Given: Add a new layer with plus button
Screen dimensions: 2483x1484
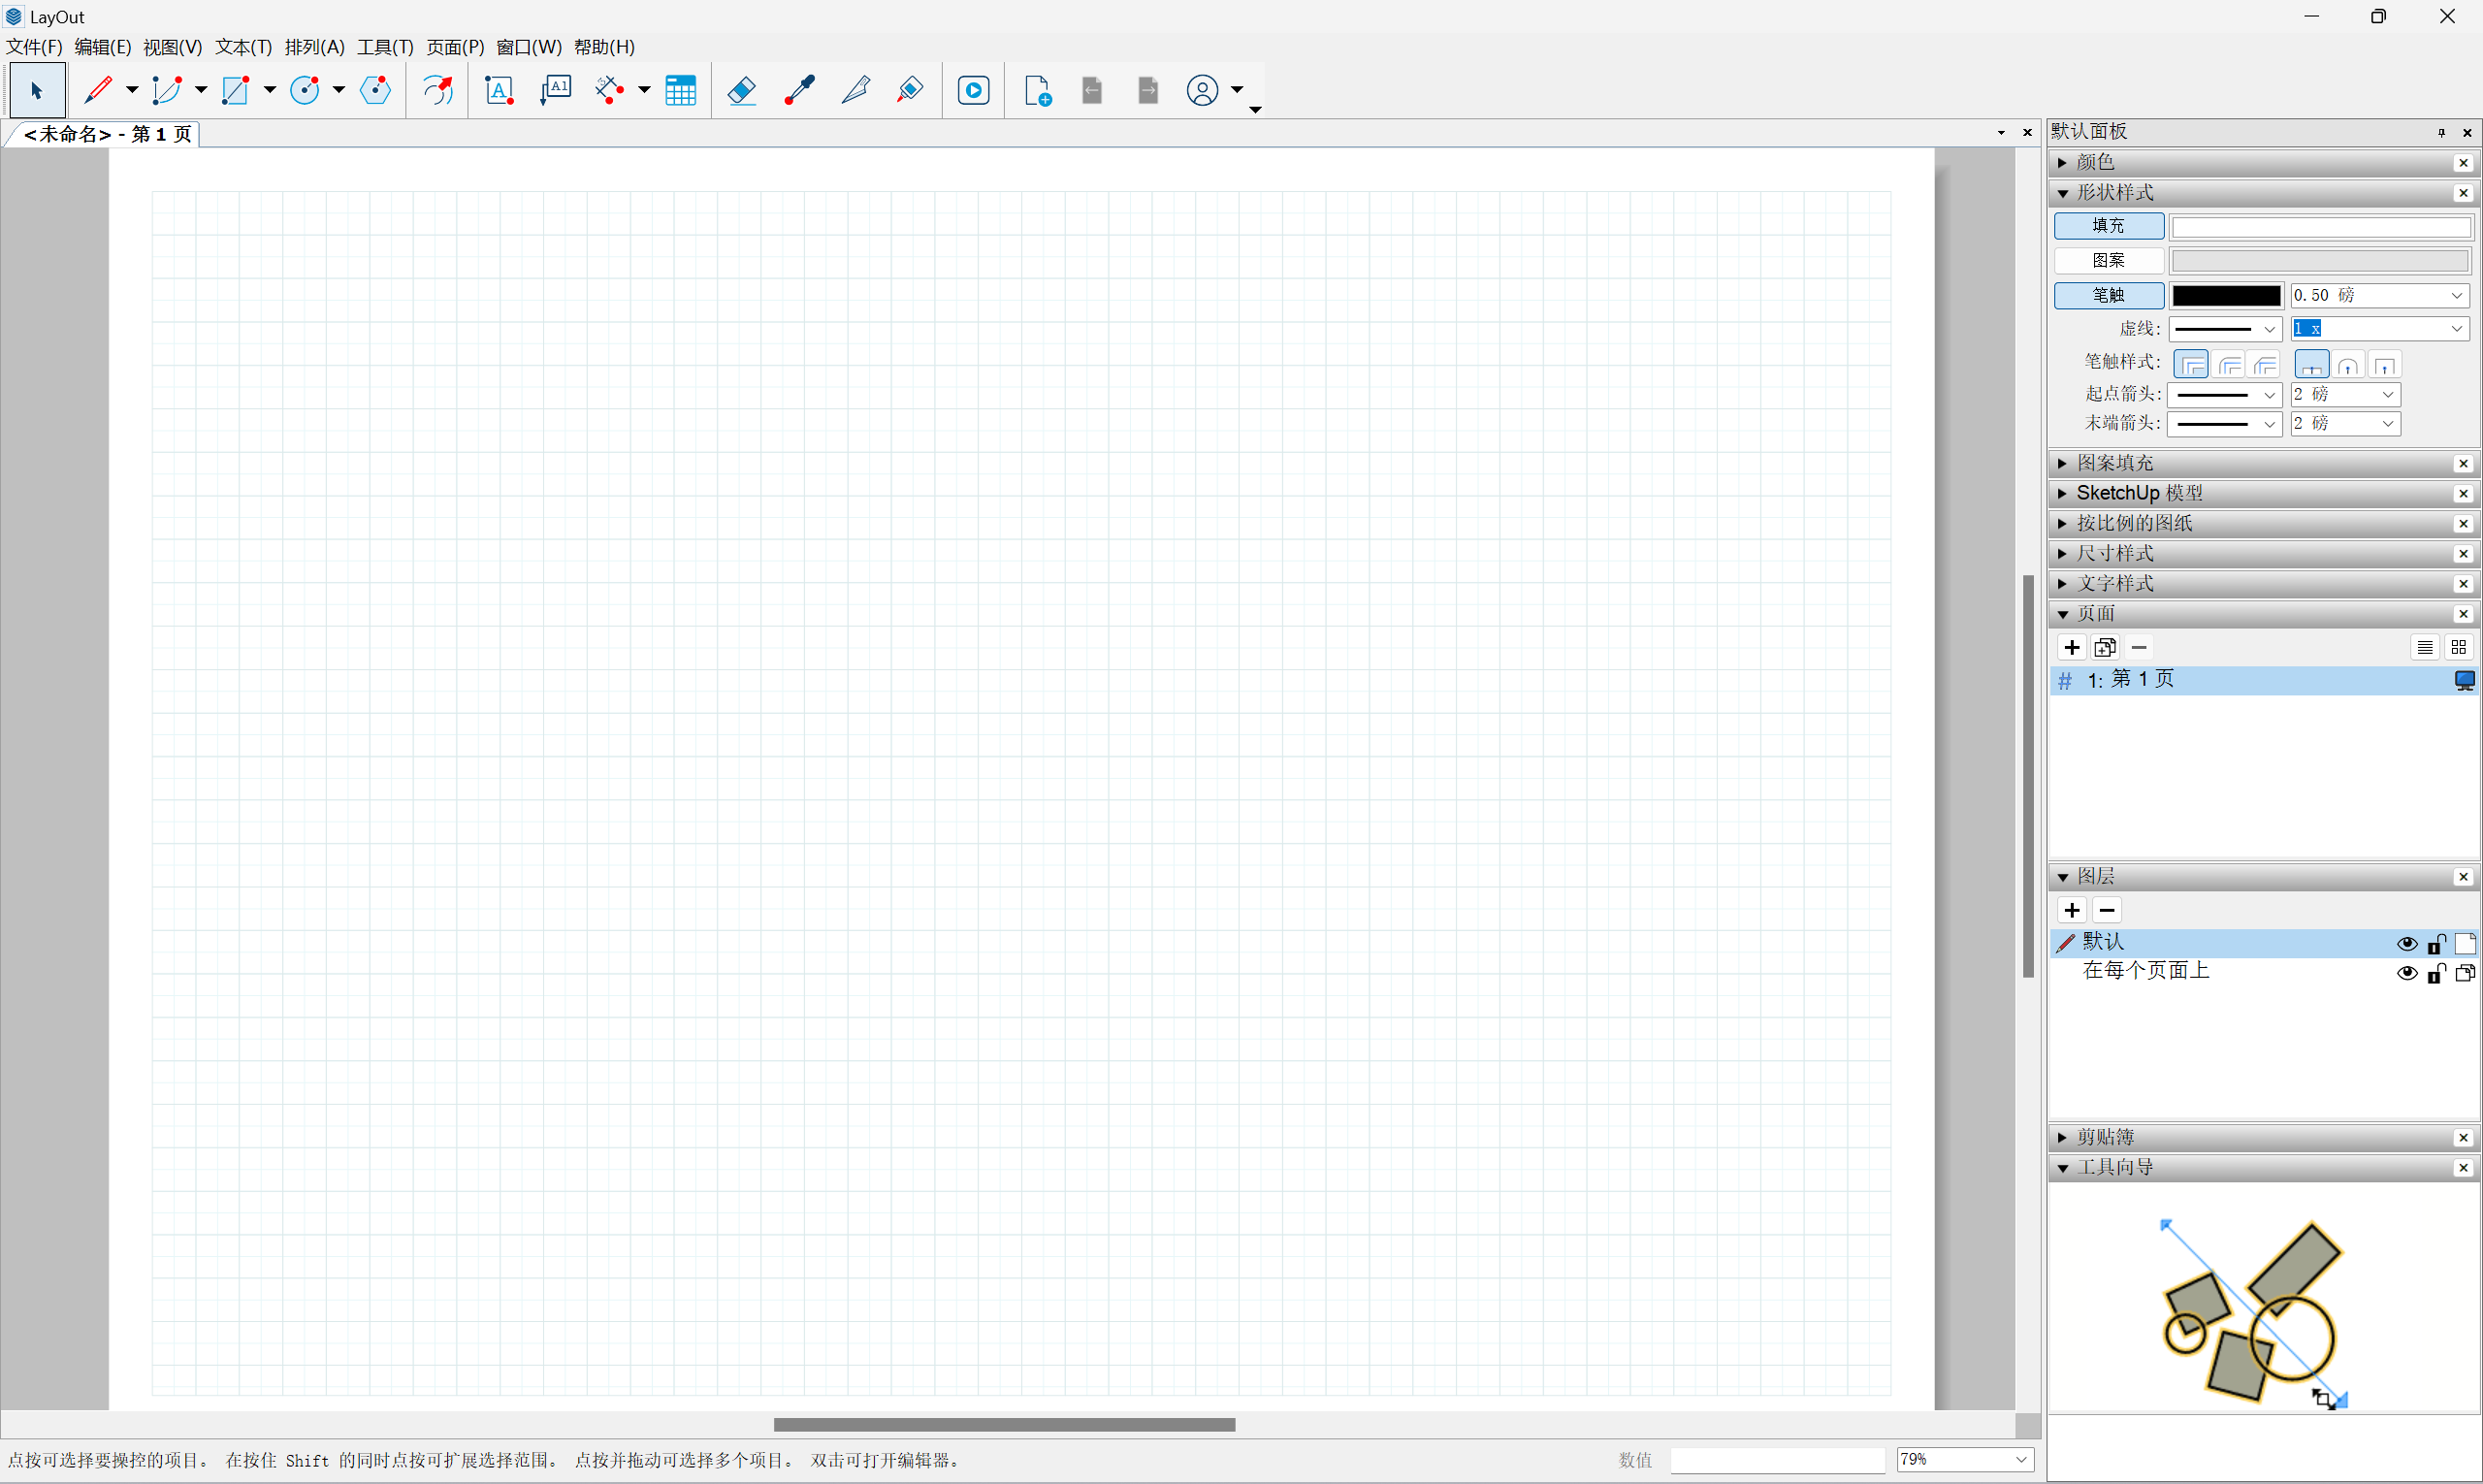Looking at the screenshot, I should tap(2072, 911).
